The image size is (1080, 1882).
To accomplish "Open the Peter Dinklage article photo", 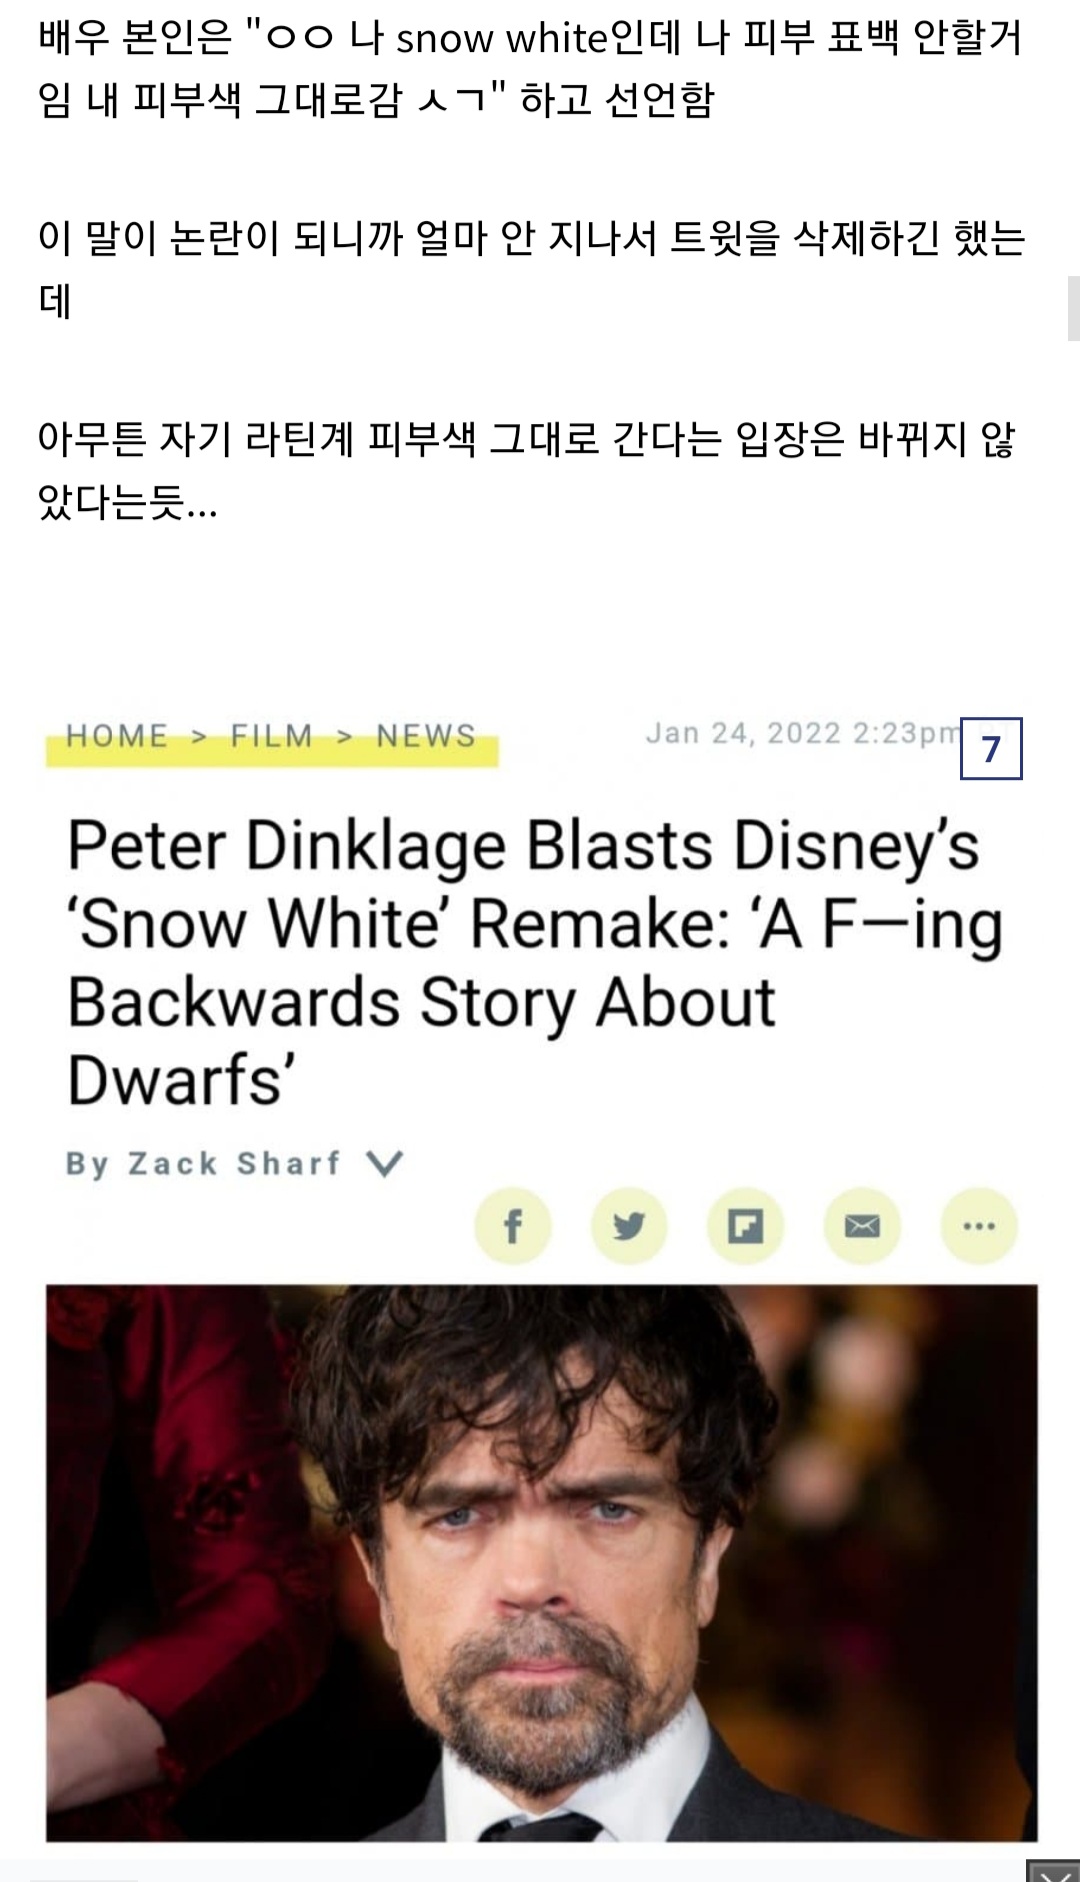I will 542,1563.
